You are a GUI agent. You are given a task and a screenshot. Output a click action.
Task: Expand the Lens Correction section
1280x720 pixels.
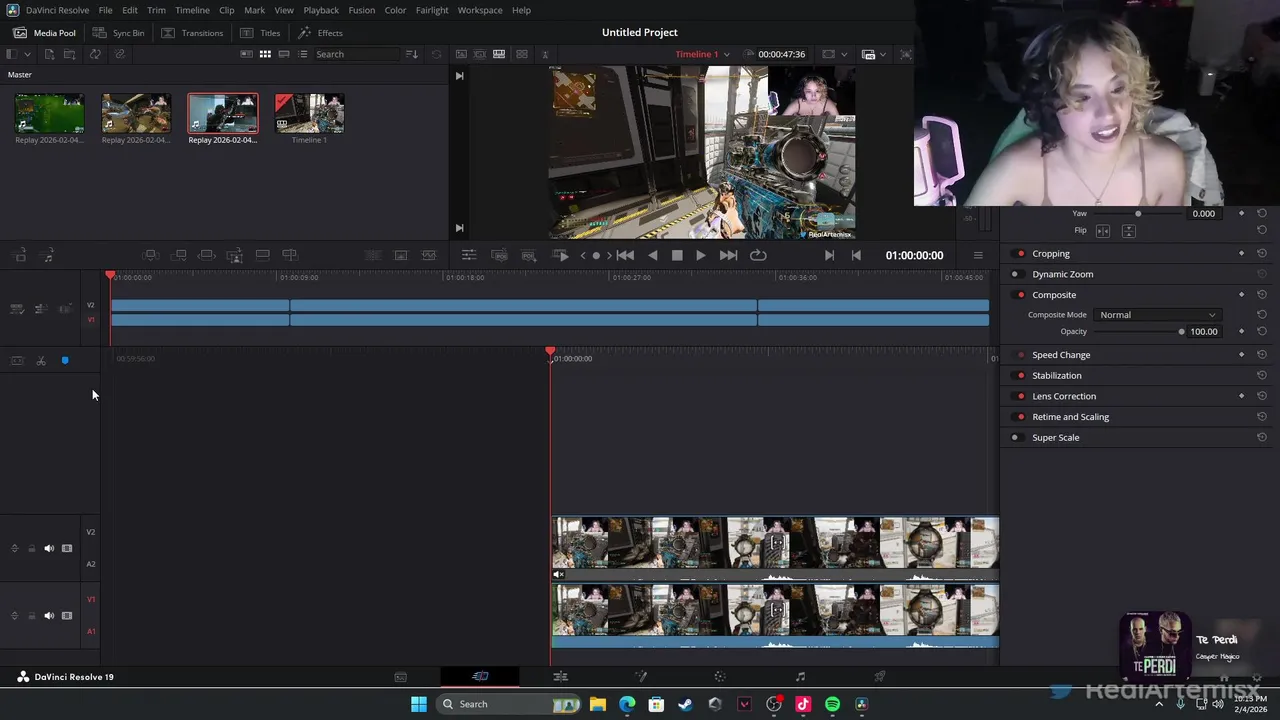coord(1064,396)
